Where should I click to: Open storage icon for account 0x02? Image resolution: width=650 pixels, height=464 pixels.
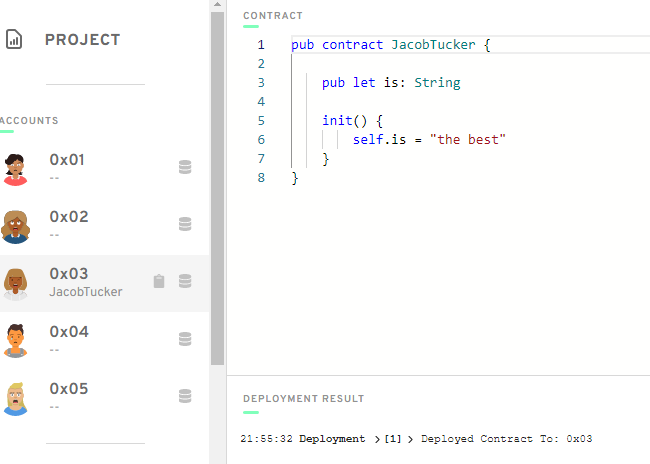click(185, 224)
